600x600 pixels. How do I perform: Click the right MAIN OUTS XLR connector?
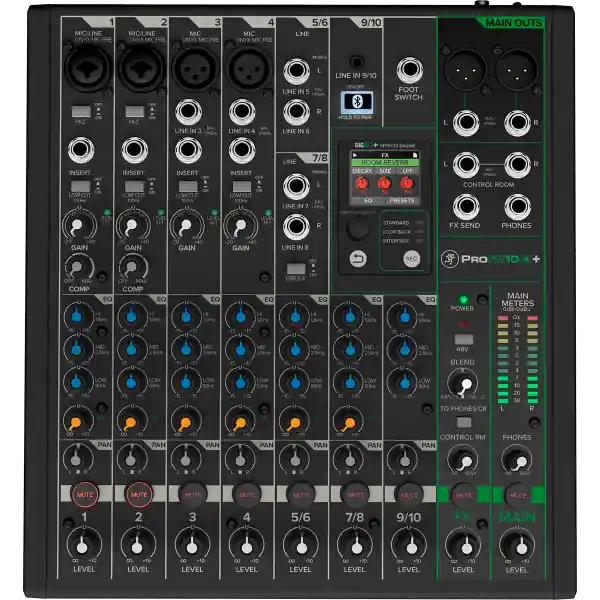click(517, 70)
